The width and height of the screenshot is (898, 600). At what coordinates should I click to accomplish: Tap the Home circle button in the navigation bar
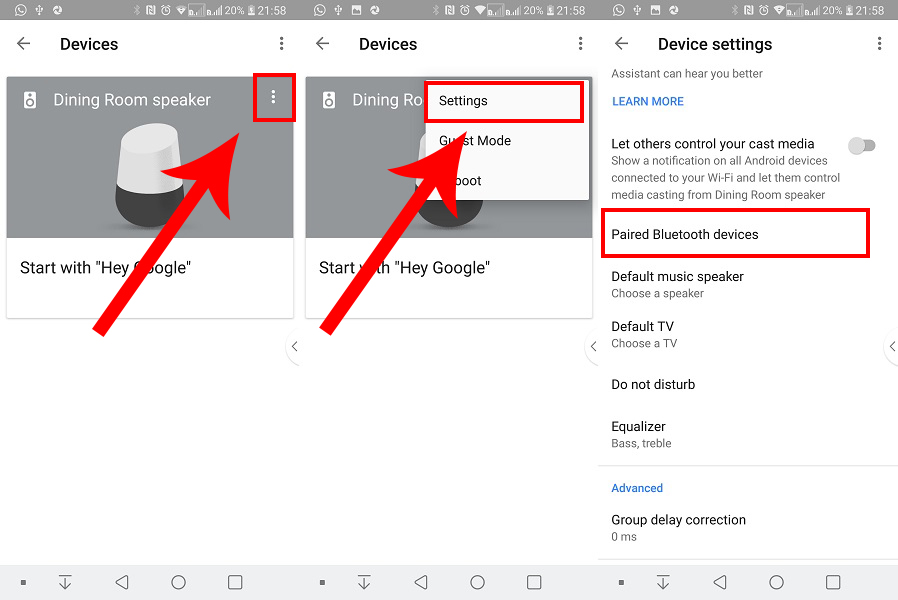pyautogui.click(x=178, y=581)
